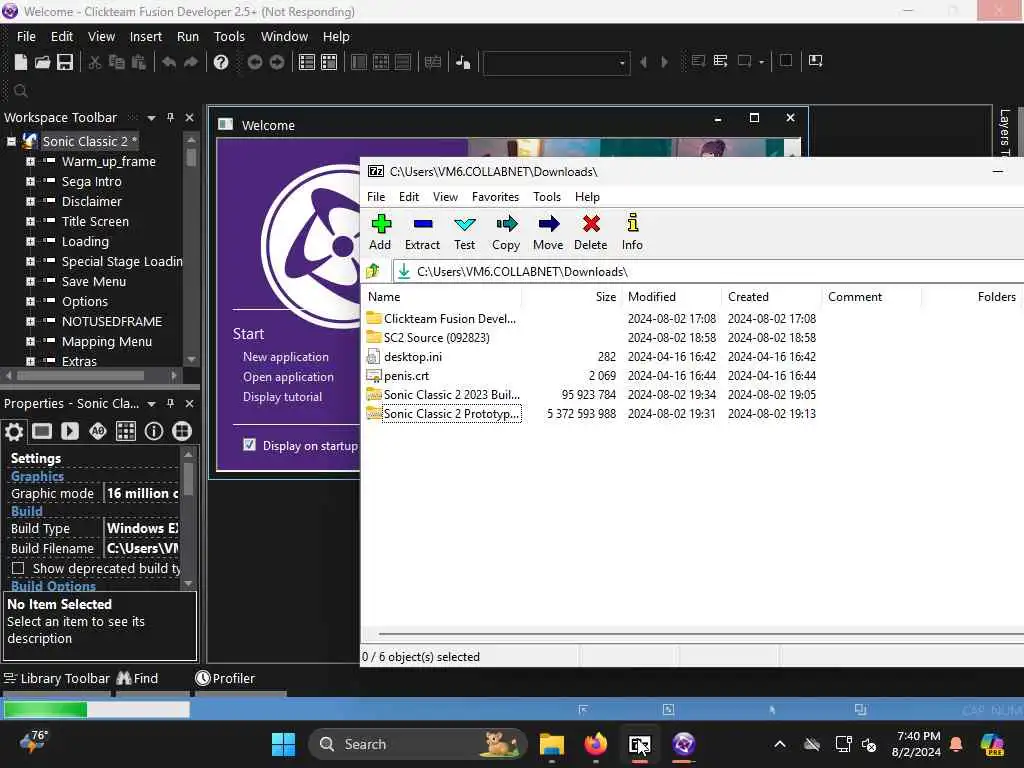Open the Insert menu in Fusion
This screenshot has width=1024, height=768.
click(146, 37)
